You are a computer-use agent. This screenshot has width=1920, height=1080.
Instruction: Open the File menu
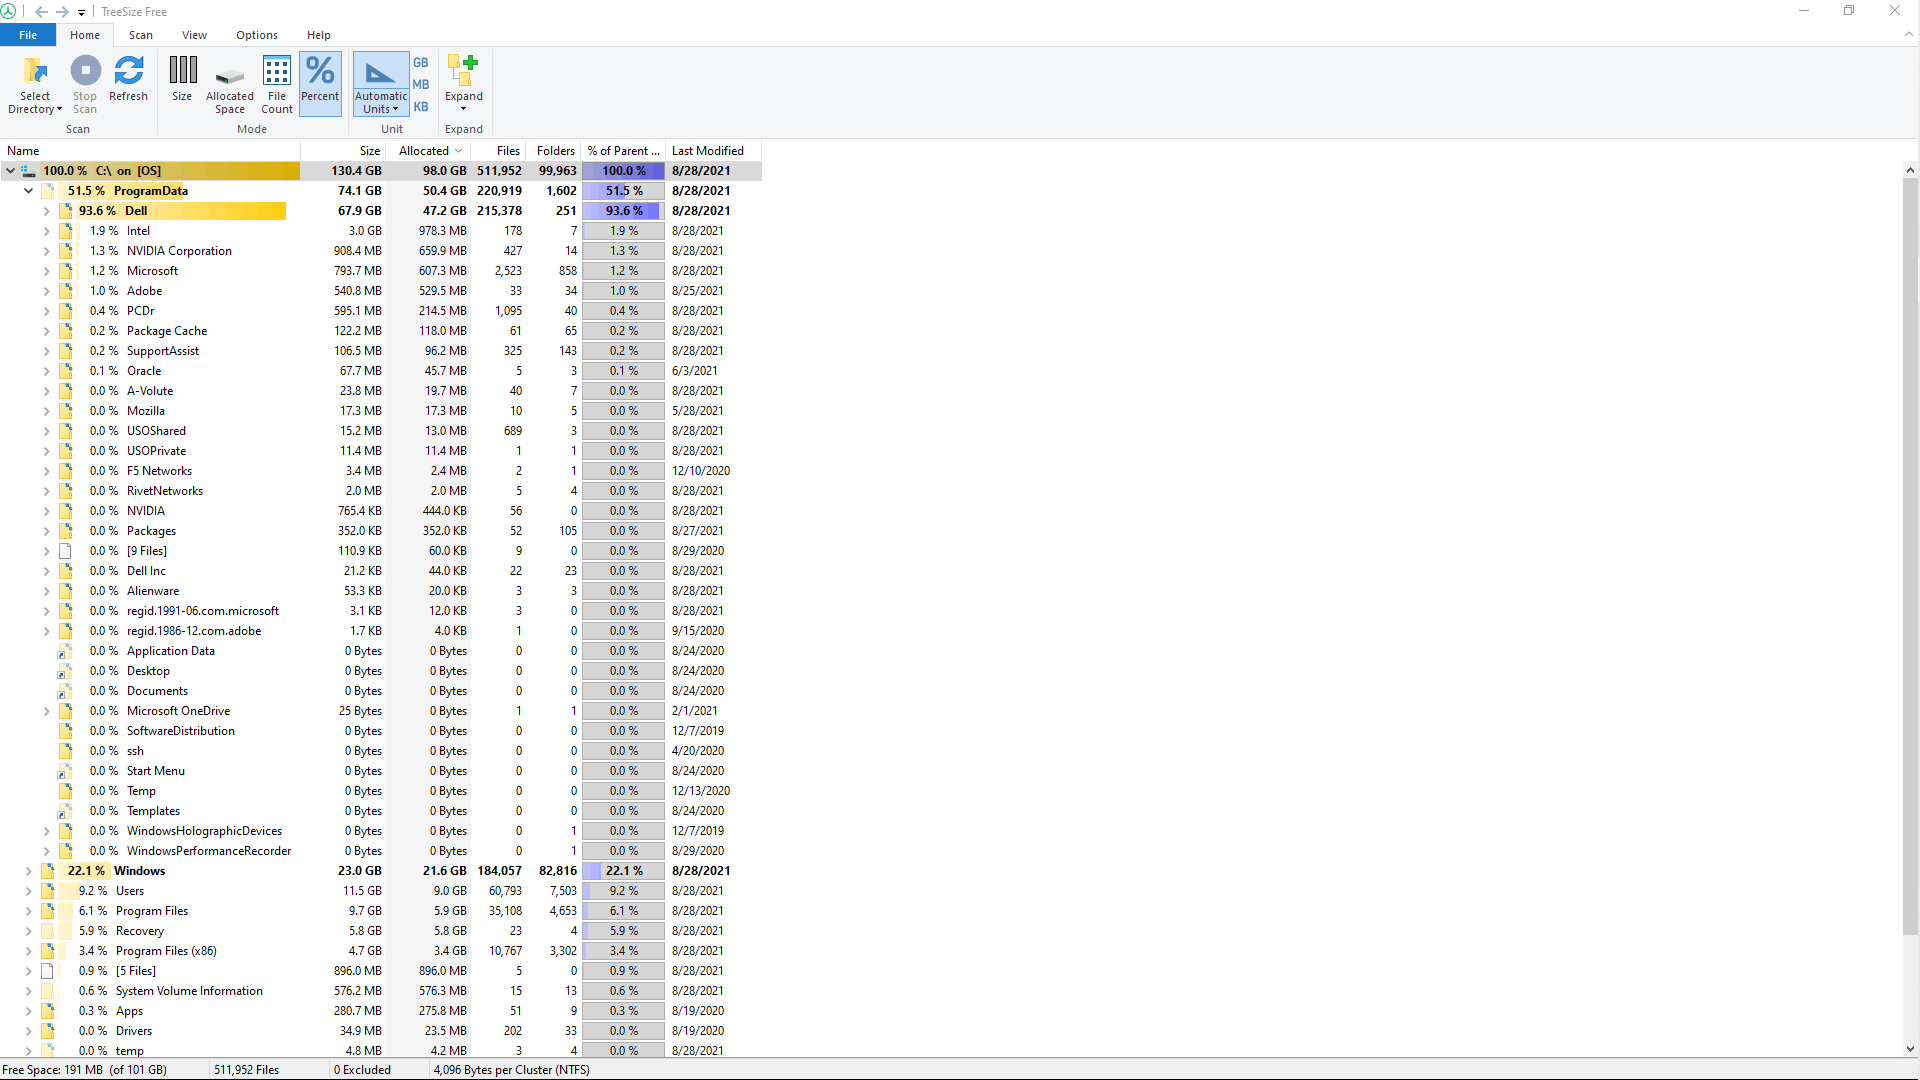pyautogui.click(x=28, y=35)
